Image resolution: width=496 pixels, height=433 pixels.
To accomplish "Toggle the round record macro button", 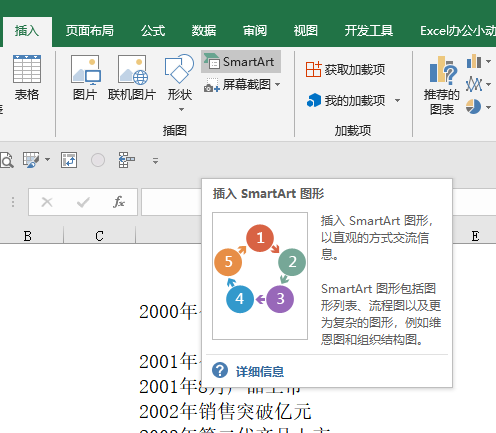I will pyautogui.click(x=98, y=160).
